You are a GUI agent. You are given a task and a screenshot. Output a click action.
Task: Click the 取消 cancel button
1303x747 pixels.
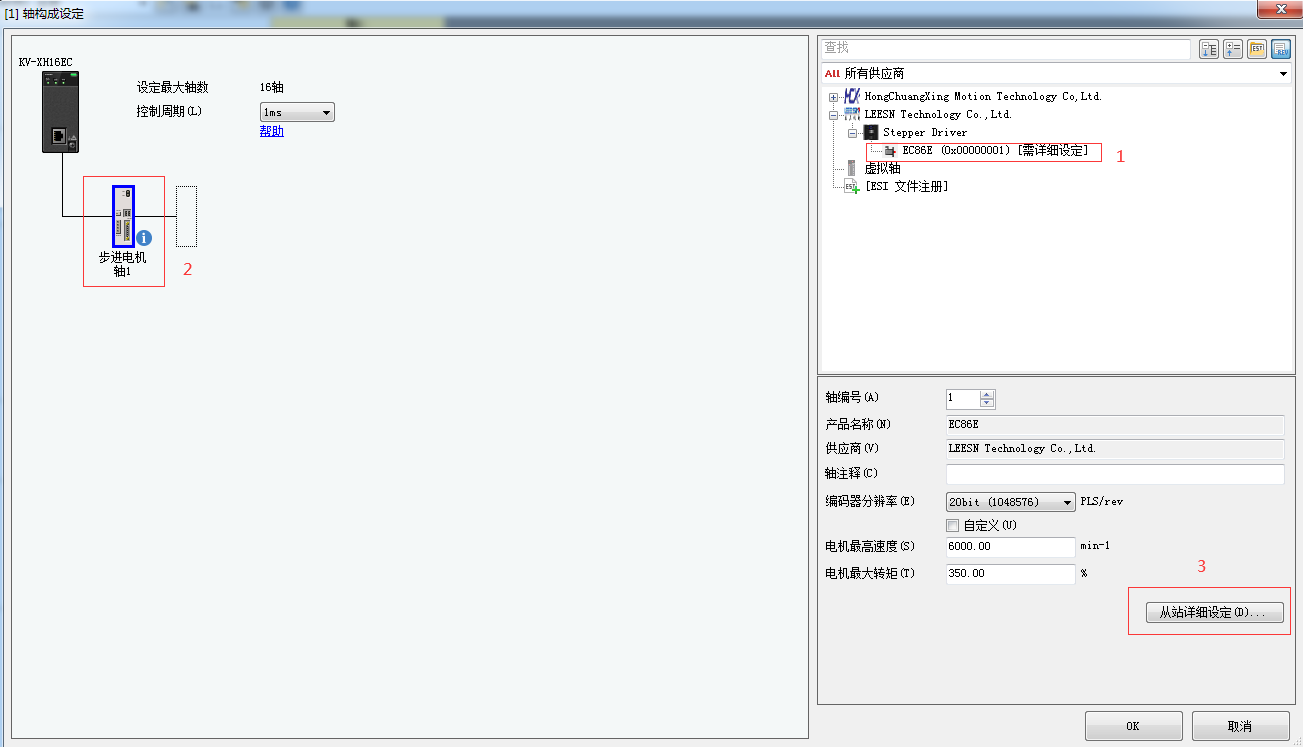(1240, 726)
